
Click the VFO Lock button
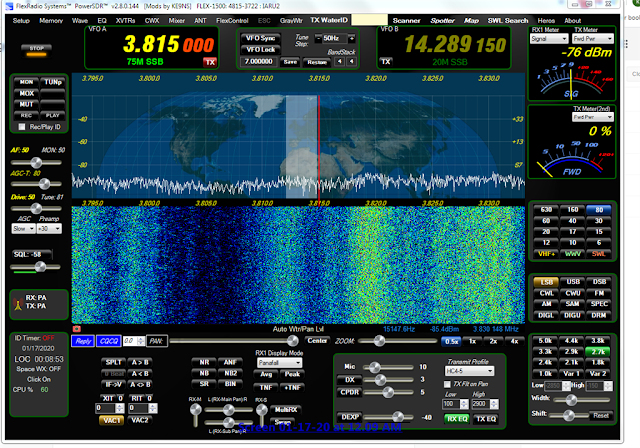pos(260,49)
